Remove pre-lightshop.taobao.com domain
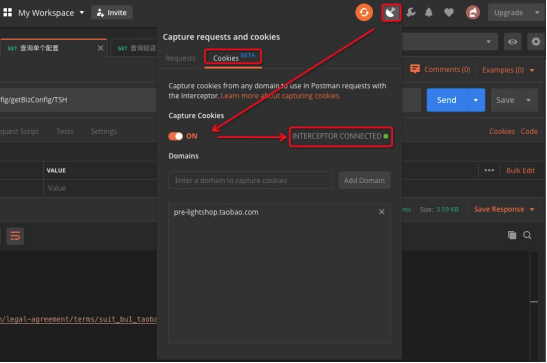This screenshot has height=363, width=547. (x=381, y=212)
